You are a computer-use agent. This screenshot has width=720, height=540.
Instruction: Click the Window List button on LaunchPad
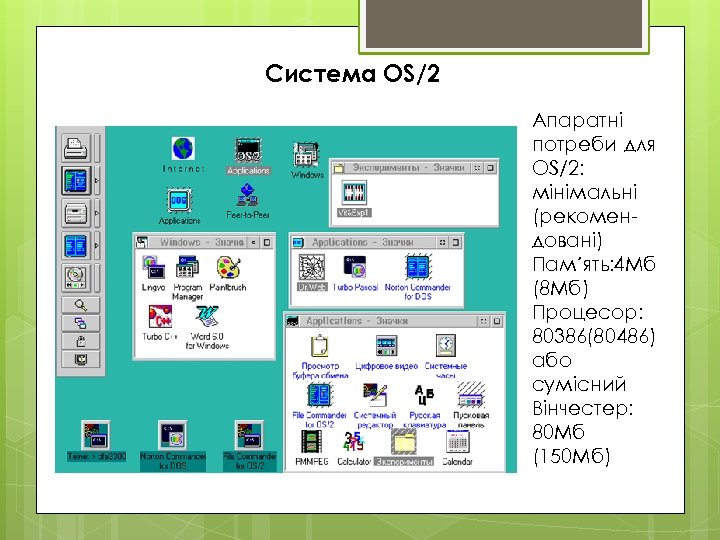coord(80,323)
